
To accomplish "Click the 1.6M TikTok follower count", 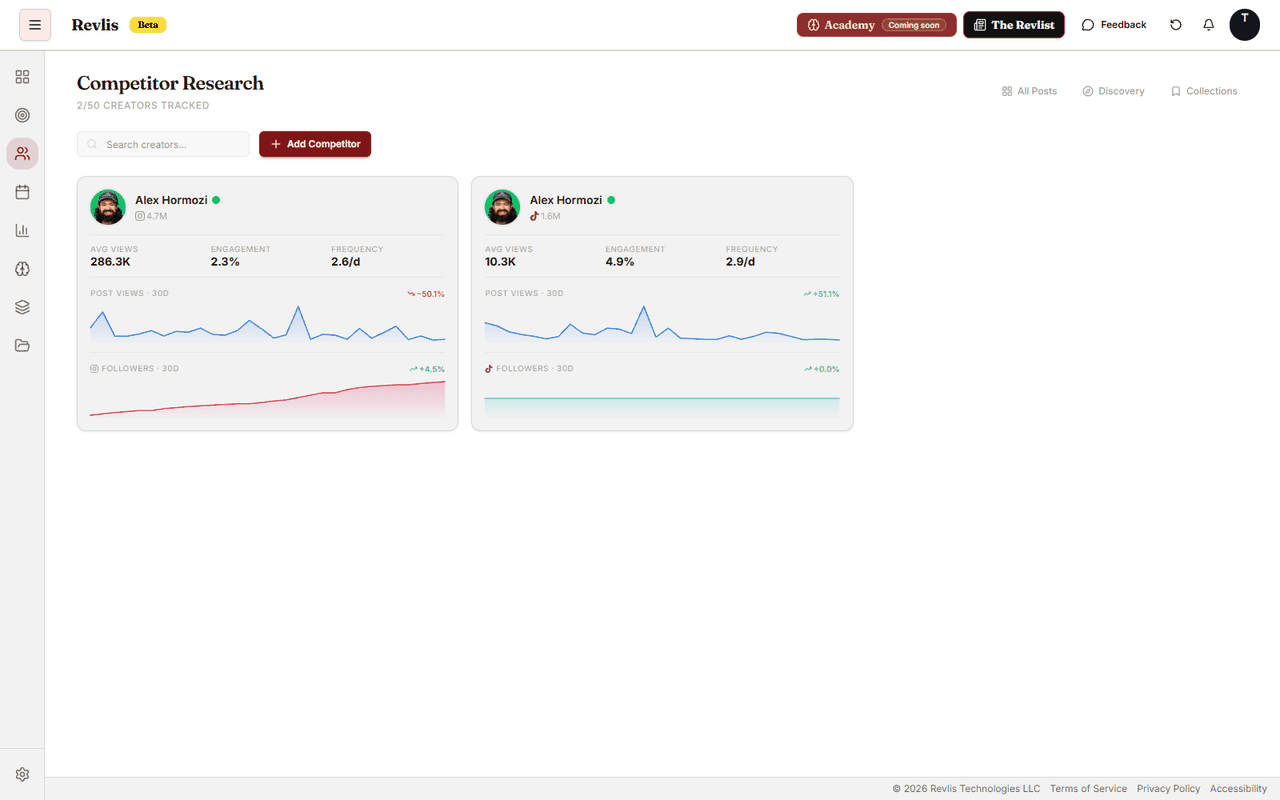I will click(x=551, y=216).
